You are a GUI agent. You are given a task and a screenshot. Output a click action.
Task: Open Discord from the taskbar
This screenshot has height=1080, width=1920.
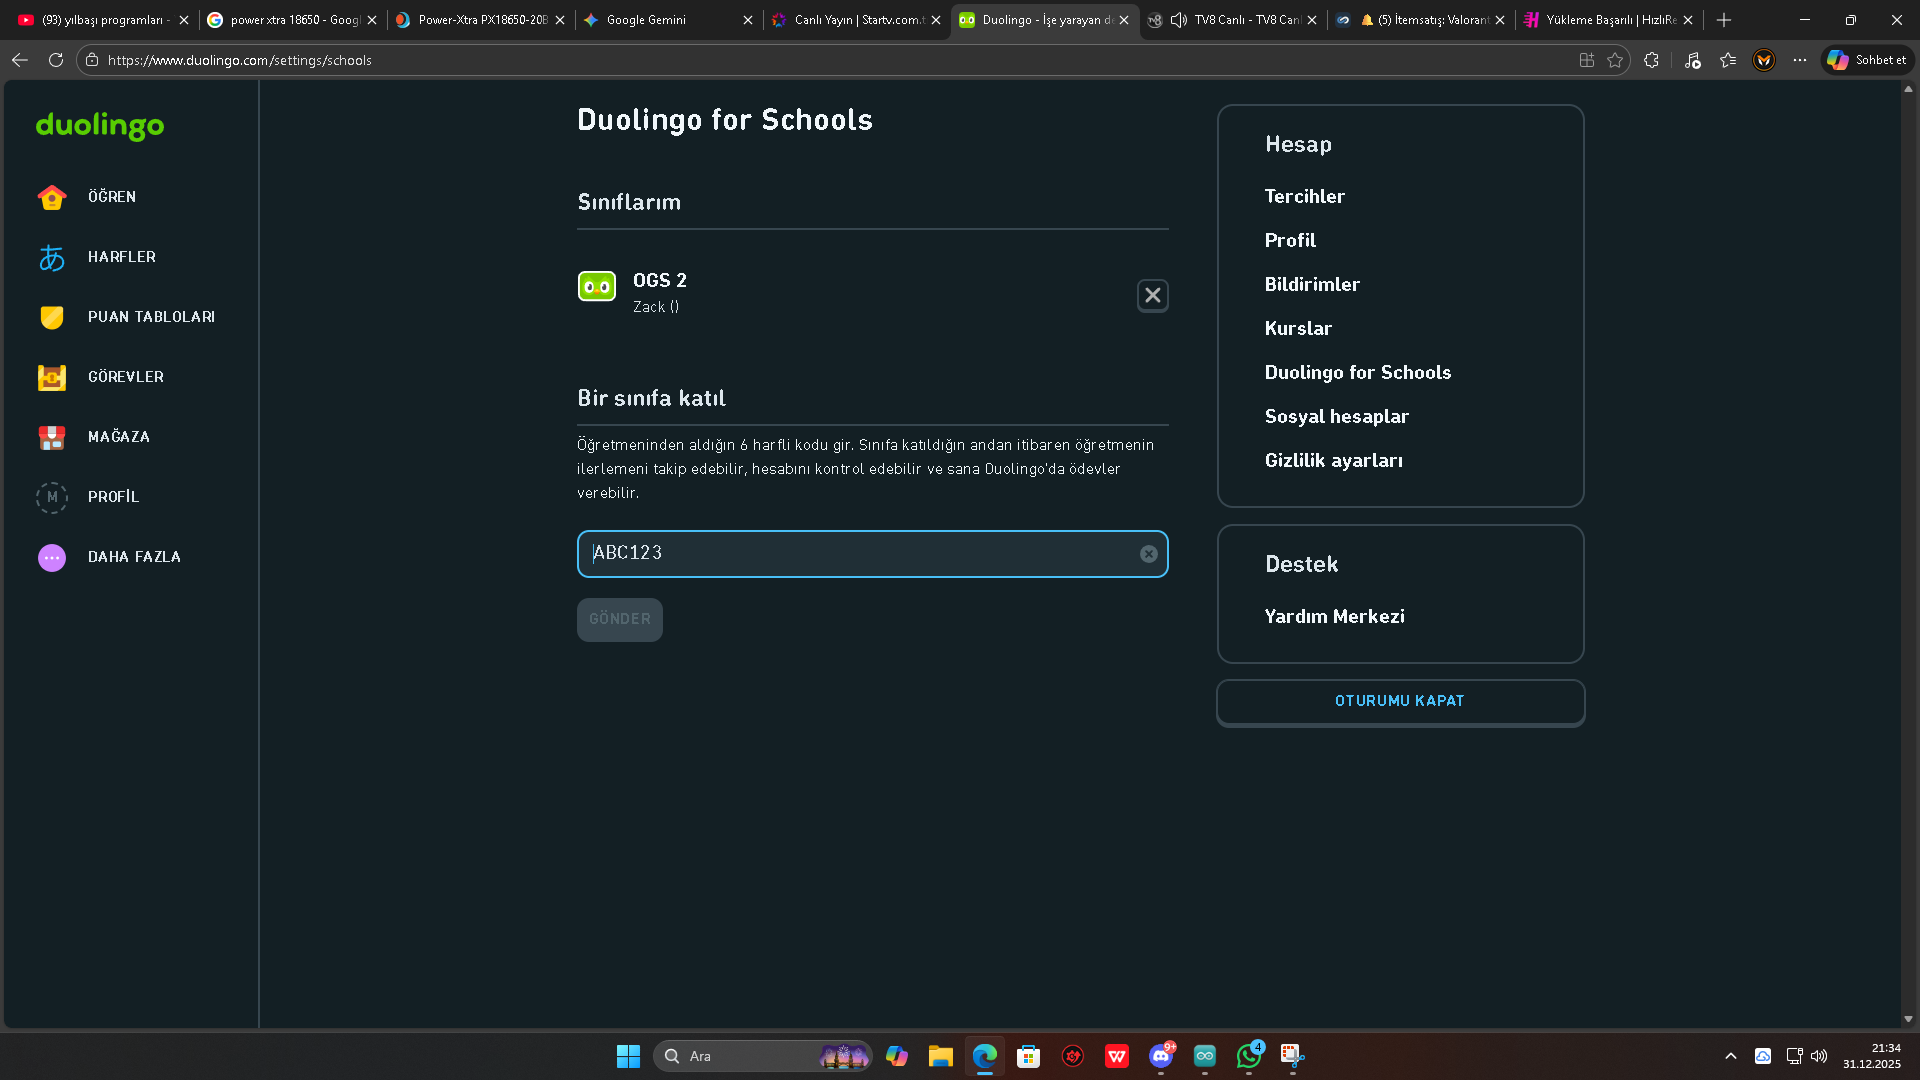pyautogui.click(x=1160, y=1056)
